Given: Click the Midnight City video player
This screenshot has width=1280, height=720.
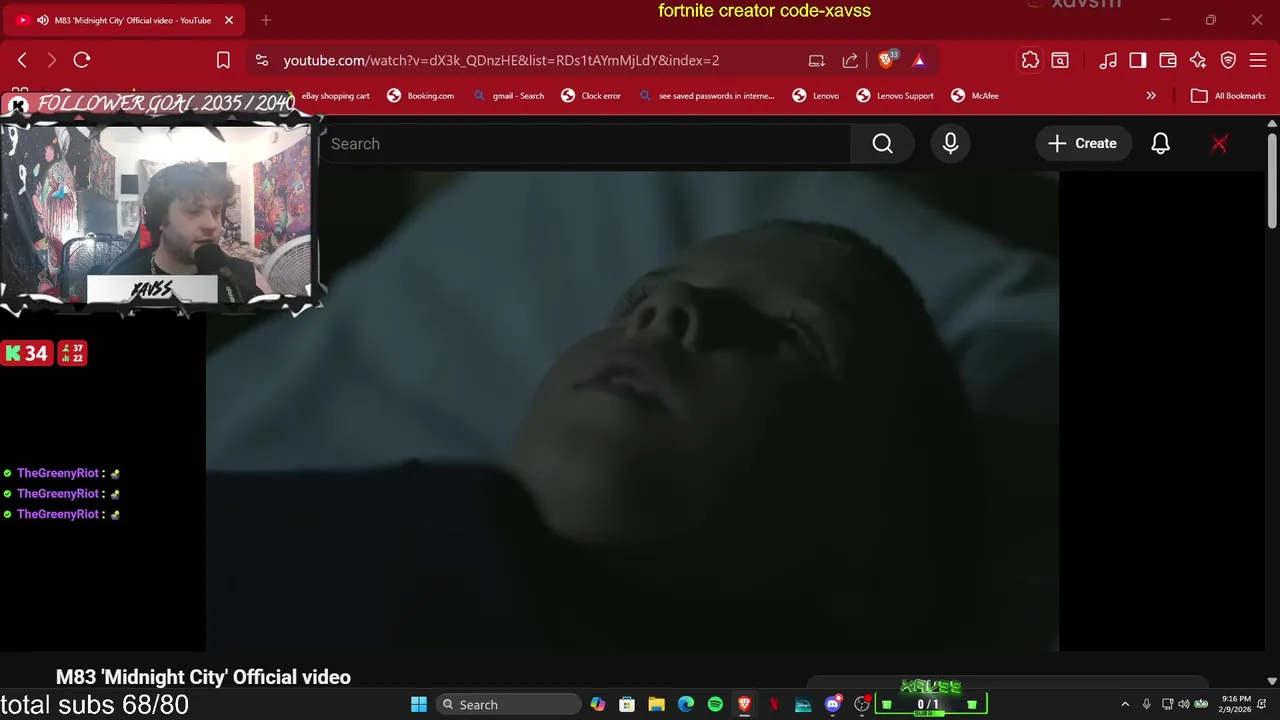Looking at the screenshot, I should tap(632, 411).
